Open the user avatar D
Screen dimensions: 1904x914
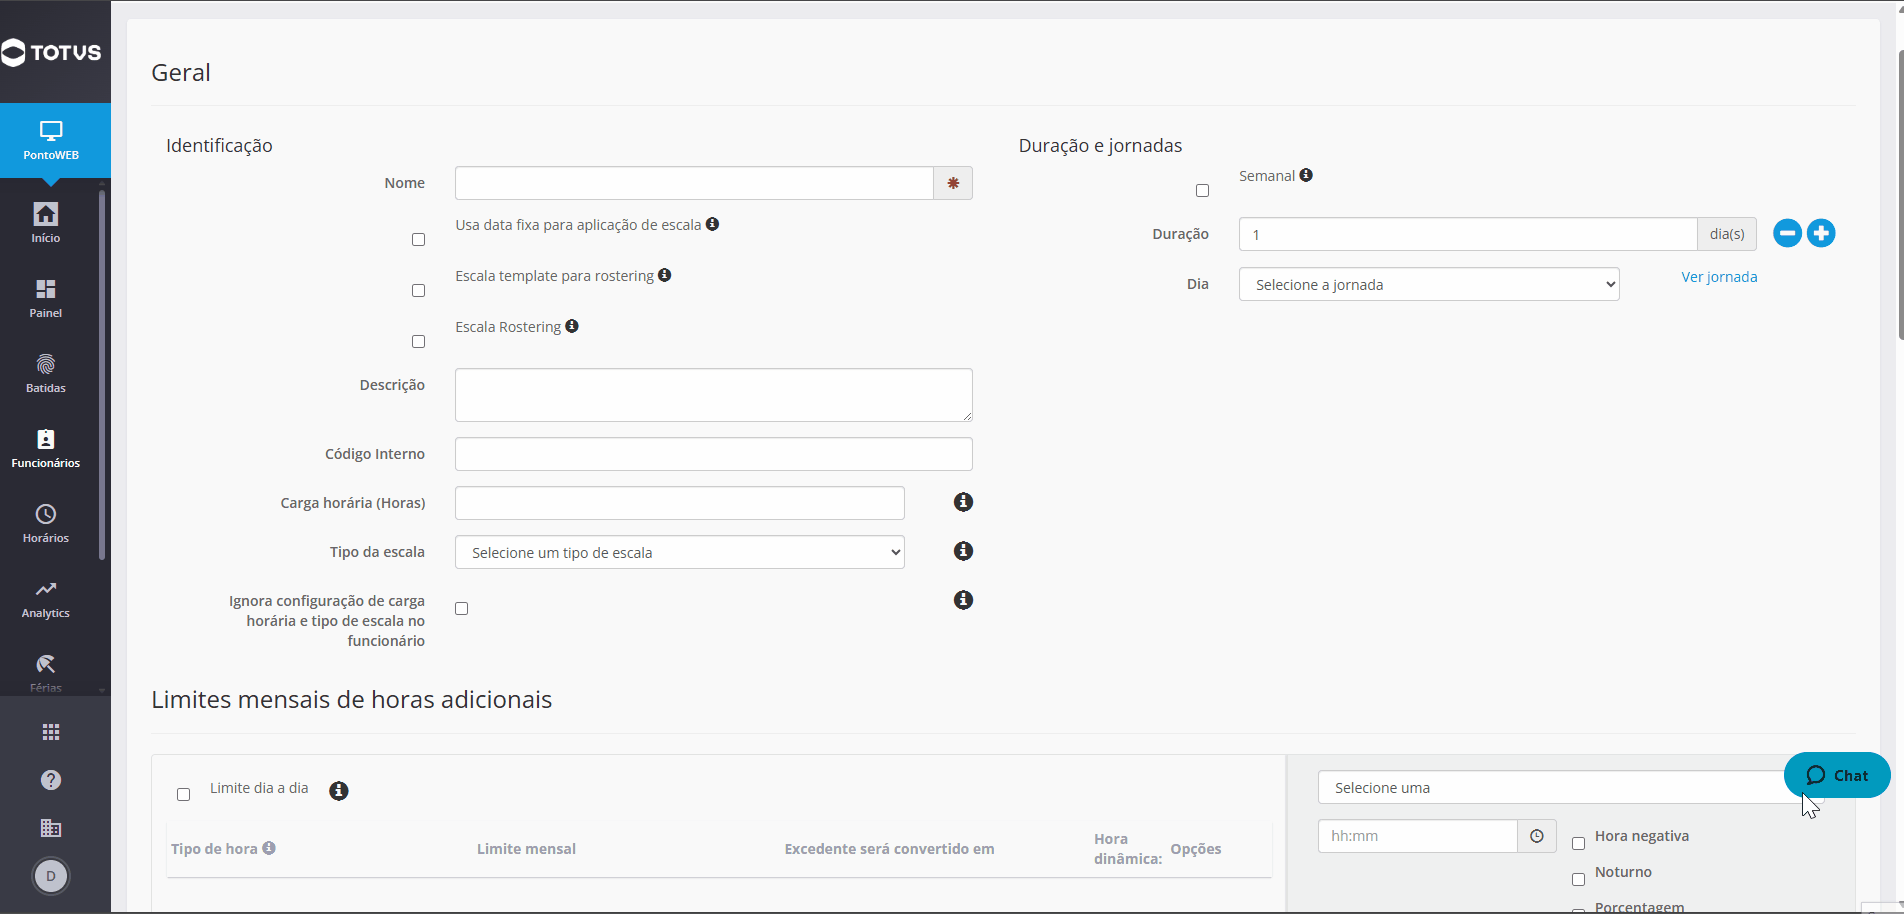point(51,876)
